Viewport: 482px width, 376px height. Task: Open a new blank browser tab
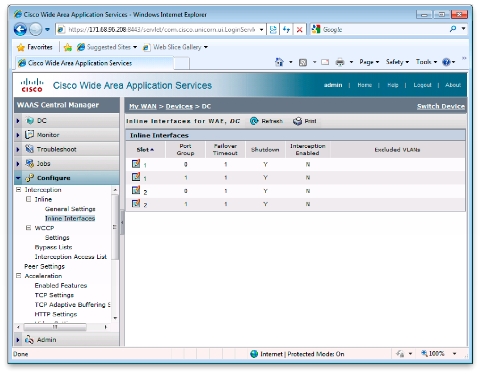coord(182,63)
